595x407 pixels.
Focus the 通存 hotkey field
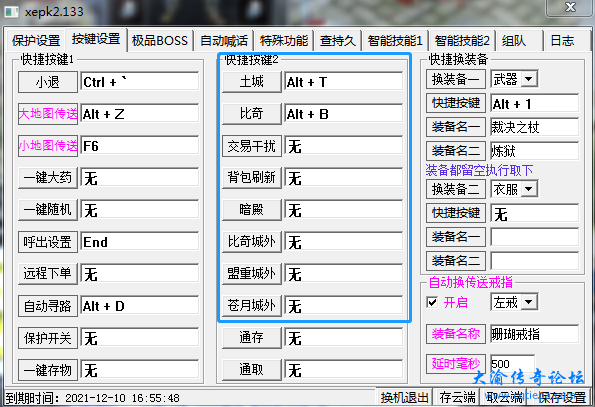tap(343, 338)
